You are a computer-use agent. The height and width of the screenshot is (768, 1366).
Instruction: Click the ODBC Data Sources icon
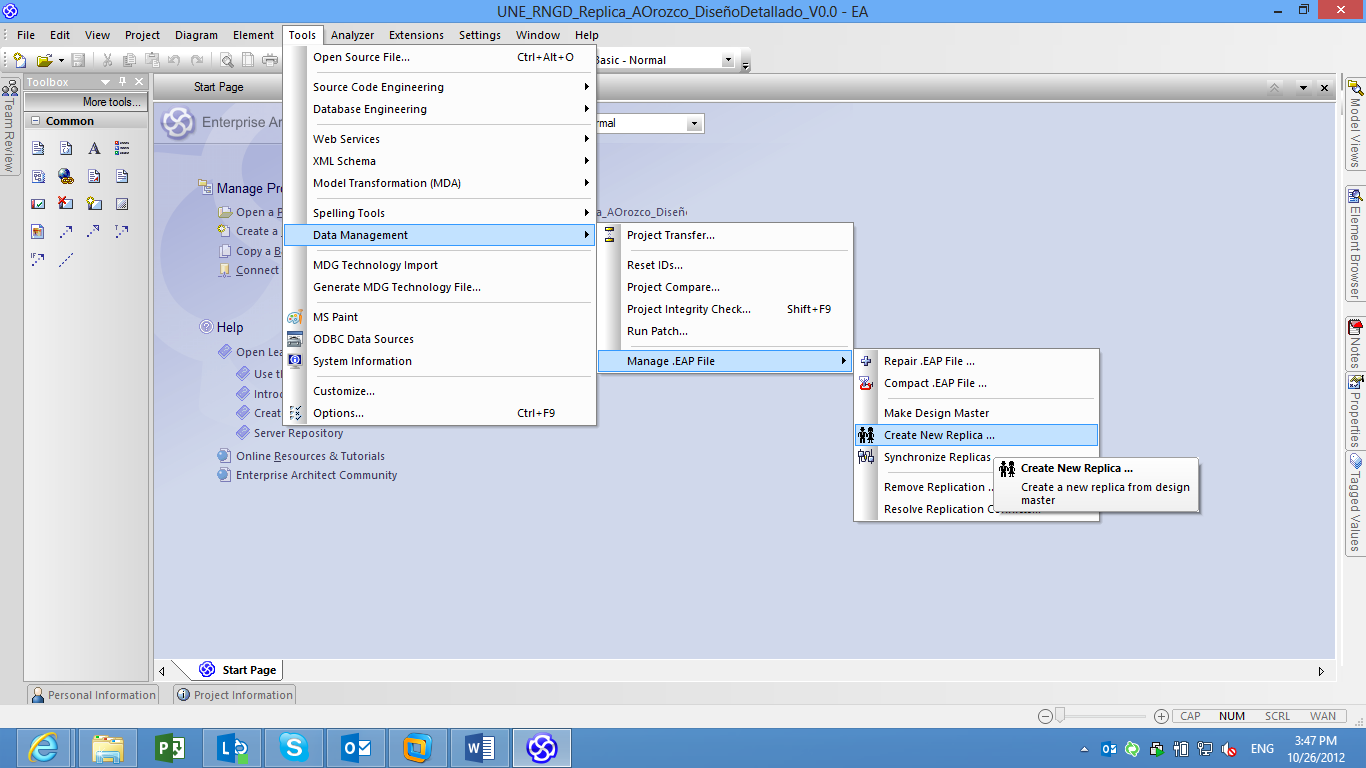click(295, 339)
